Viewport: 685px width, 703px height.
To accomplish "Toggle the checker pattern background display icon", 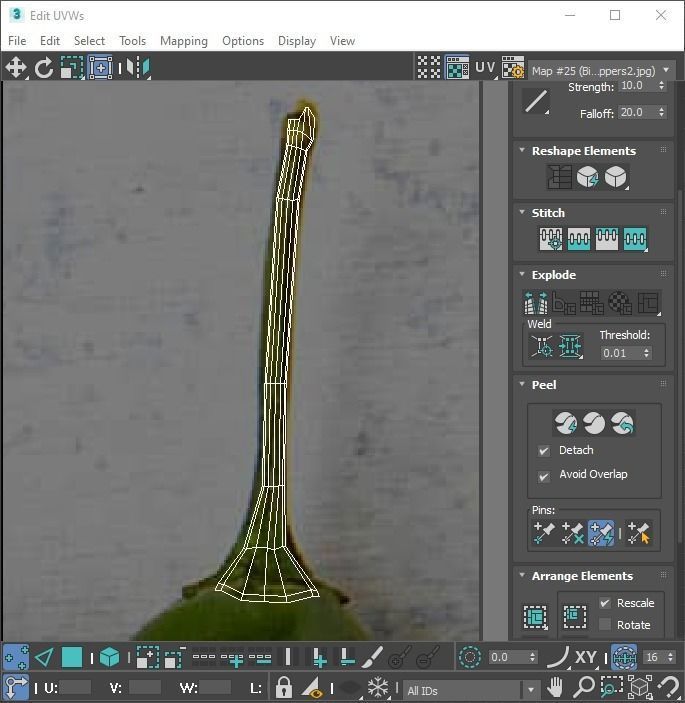I will pos(429,68).
